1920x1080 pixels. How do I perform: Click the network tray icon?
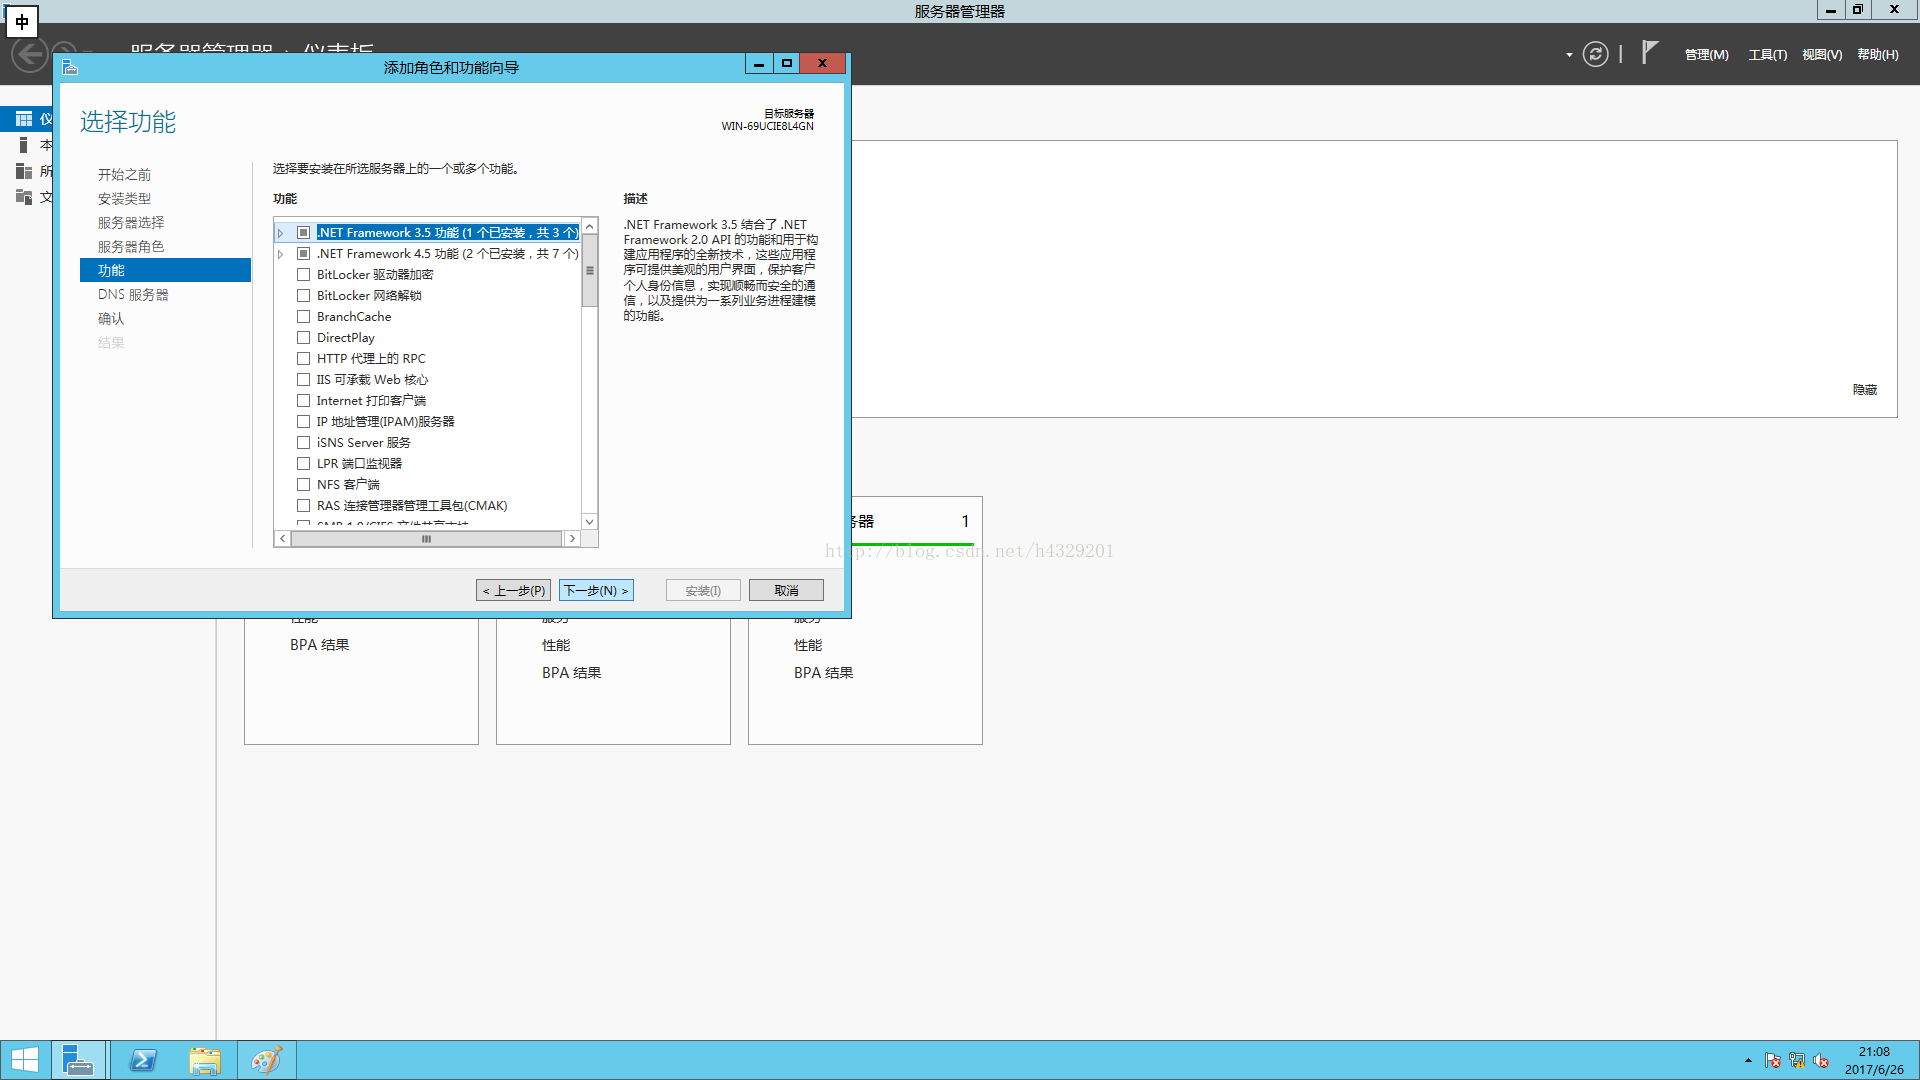(x=1797, y=1061)
